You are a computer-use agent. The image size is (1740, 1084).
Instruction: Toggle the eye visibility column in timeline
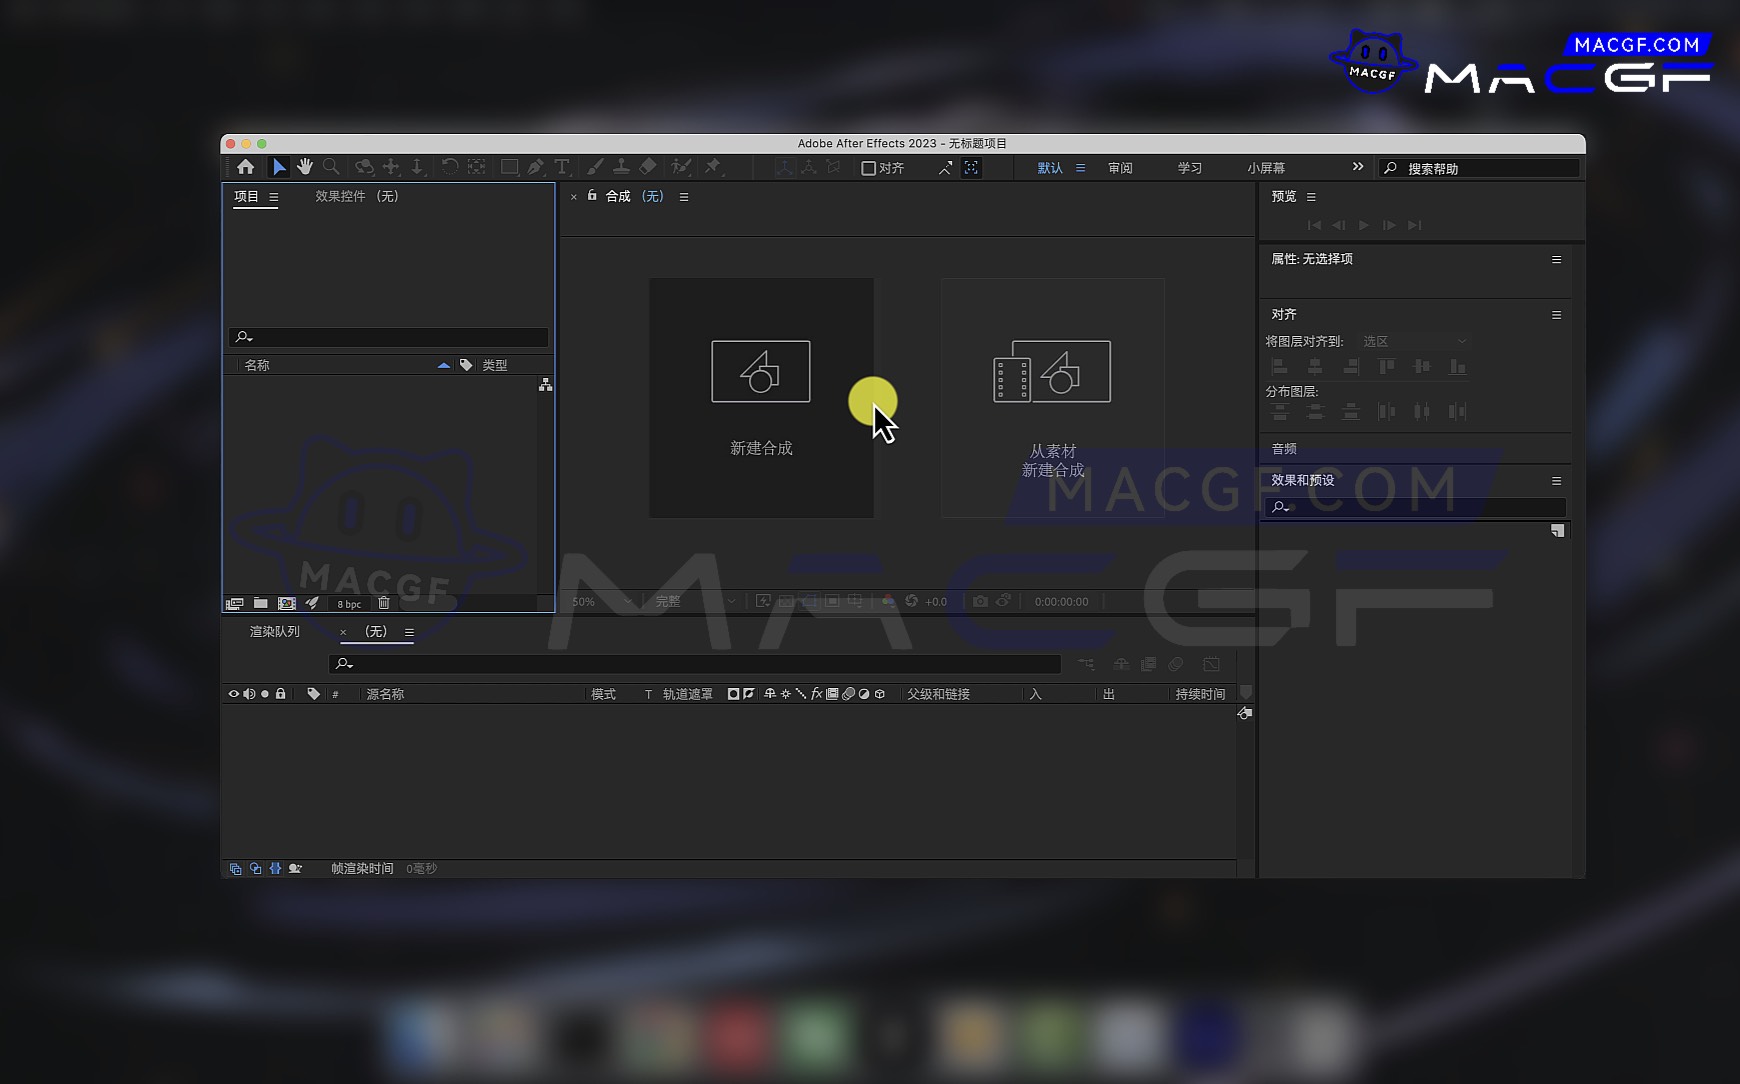click(234, 694)
